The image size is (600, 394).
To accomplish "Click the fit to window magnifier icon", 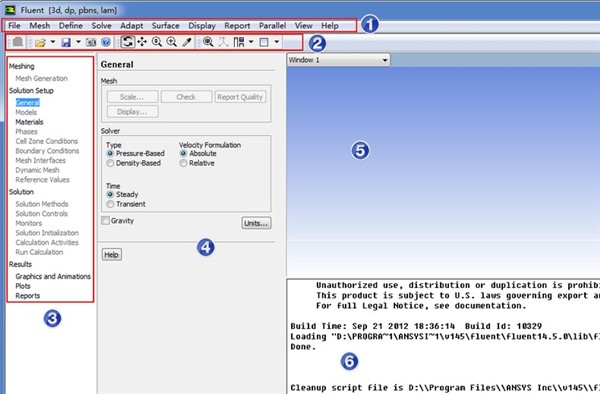I will coord(208,42).
